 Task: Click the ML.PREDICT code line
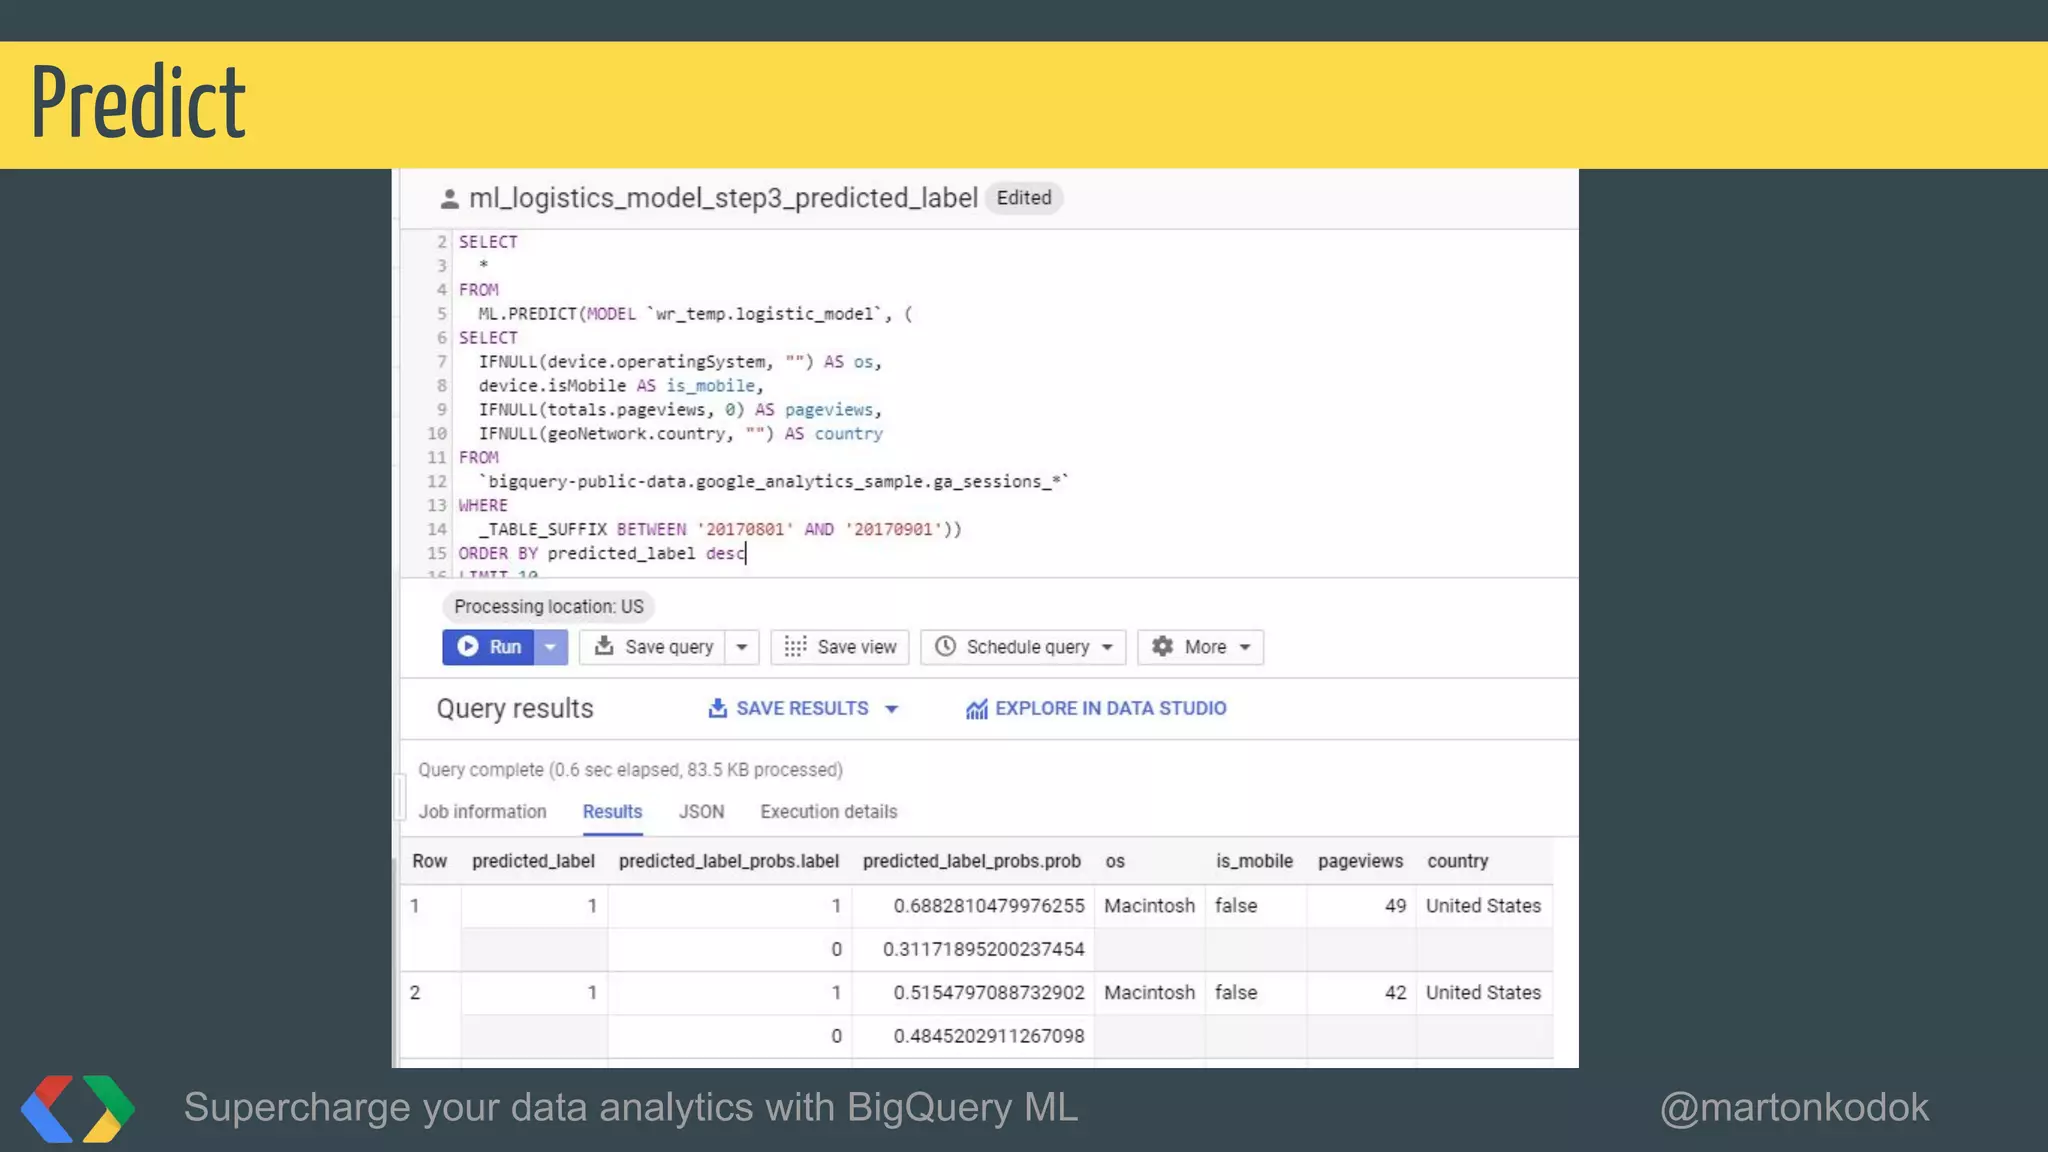[x=695, y=314]
